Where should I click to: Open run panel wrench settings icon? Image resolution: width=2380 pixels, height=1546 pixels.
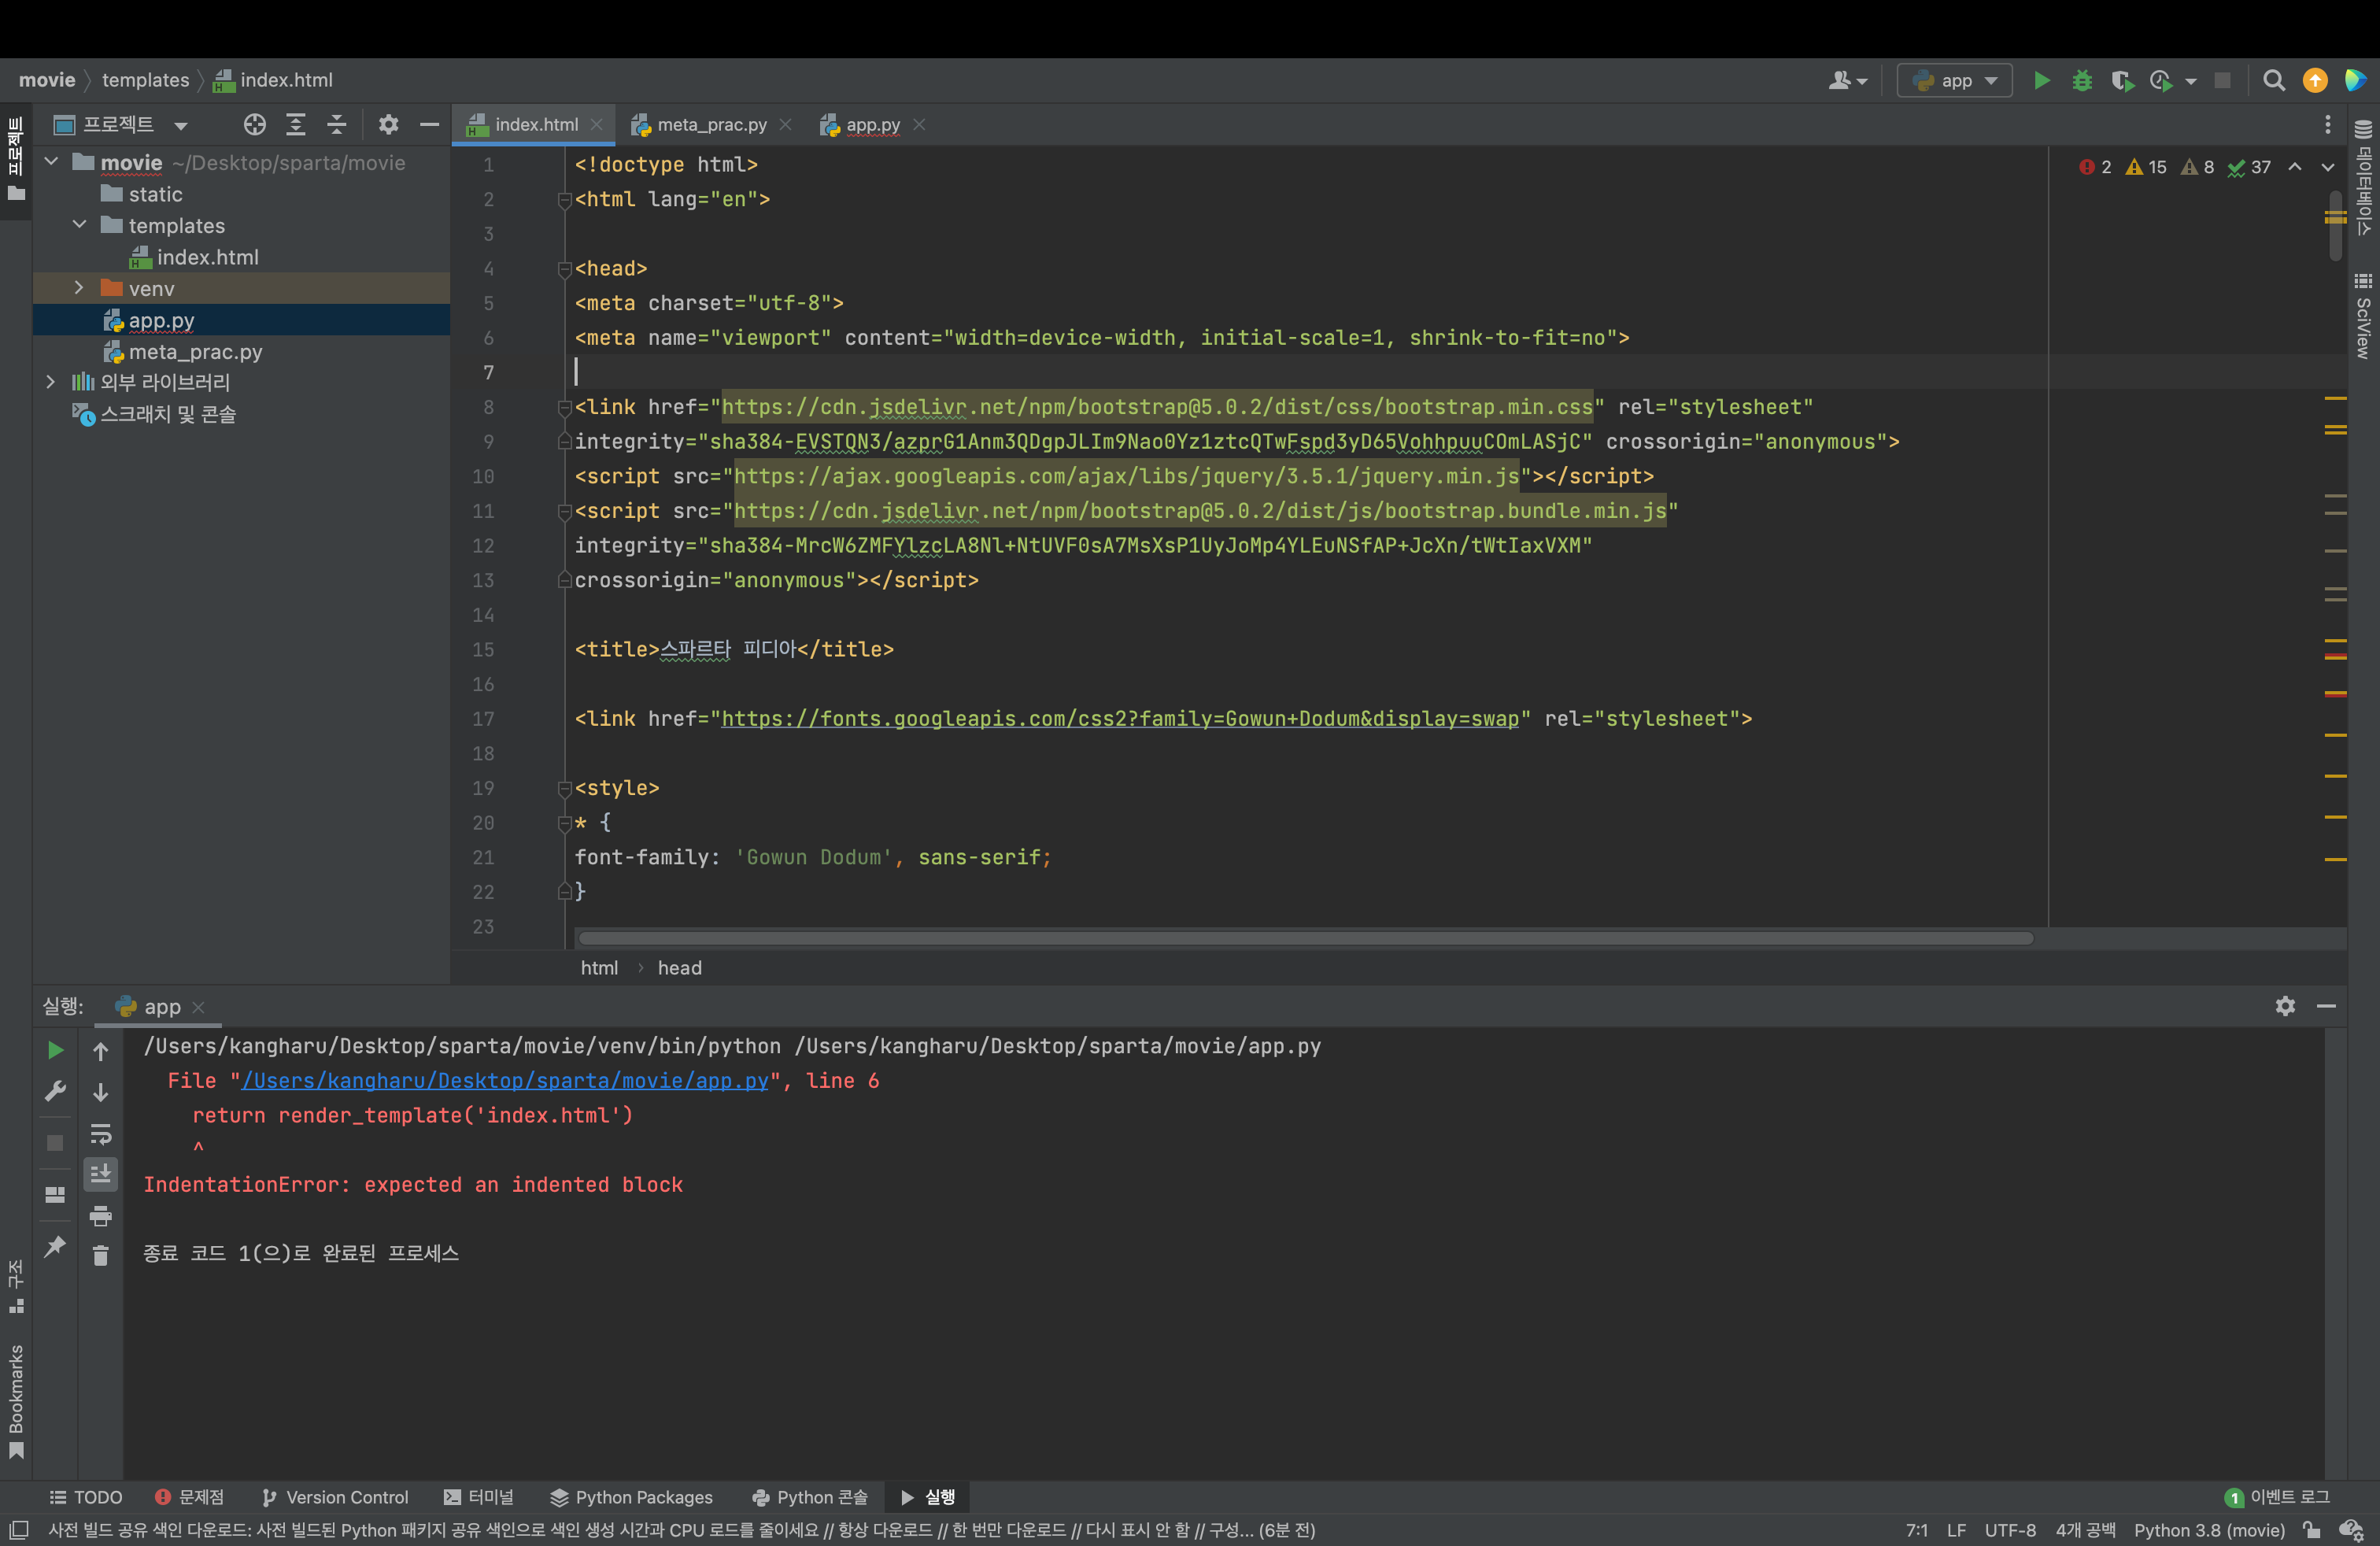(56, 1090)
